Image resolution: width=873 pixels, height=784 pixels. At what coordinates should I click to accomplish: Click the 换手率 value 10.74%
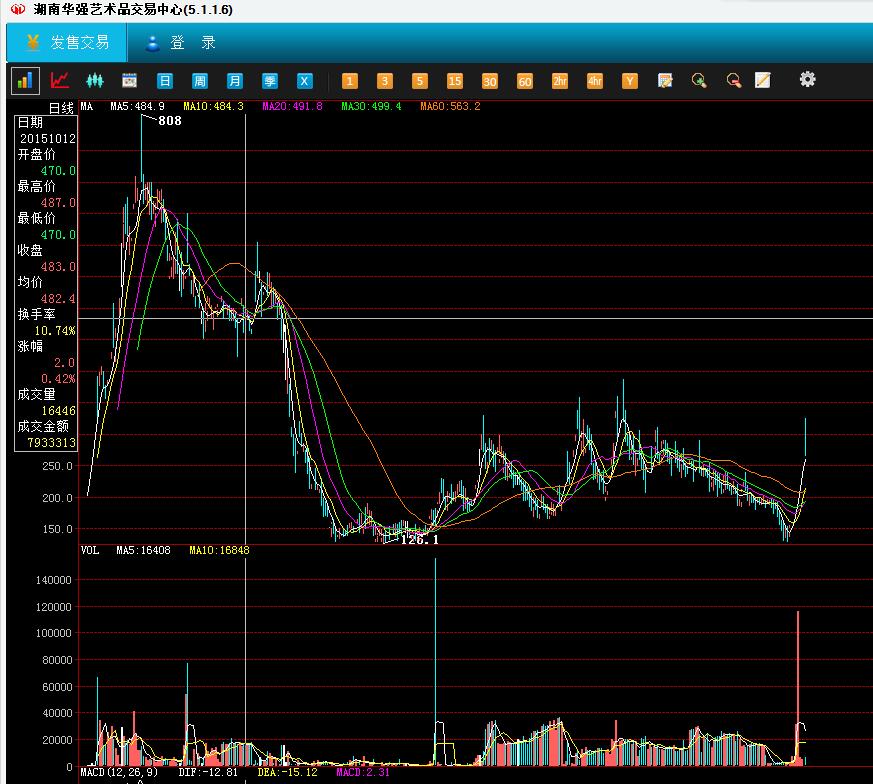[55, 331]
